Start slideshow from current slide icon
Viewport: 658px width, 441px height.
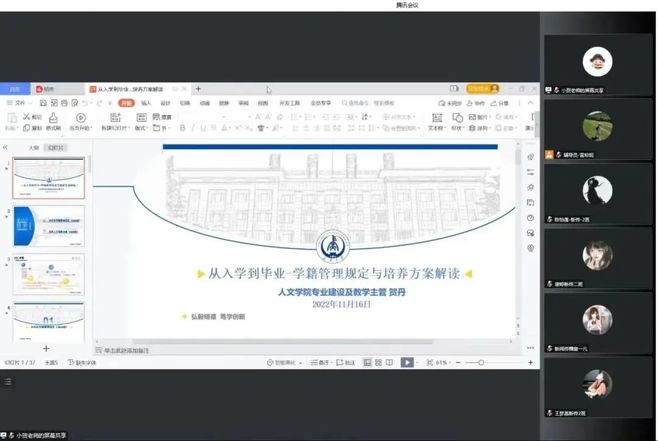tap(81, 117)
